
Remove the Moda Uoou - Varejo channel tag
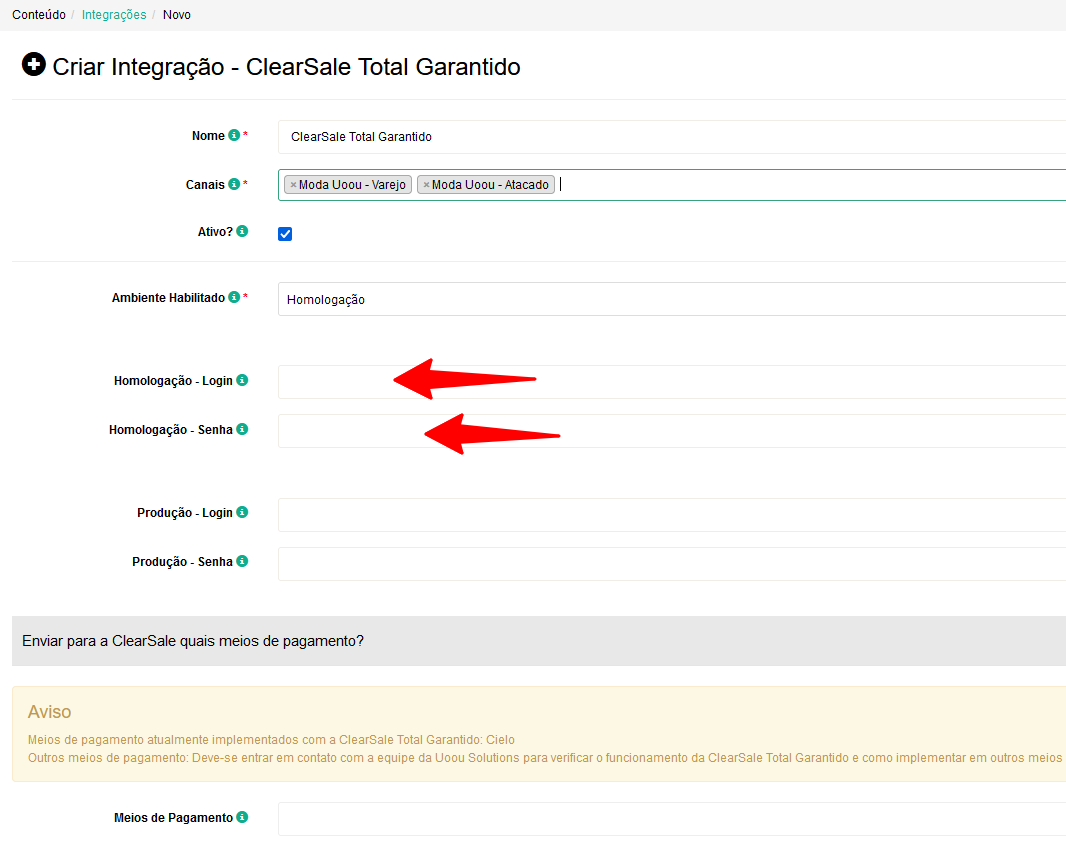(293, 185)
